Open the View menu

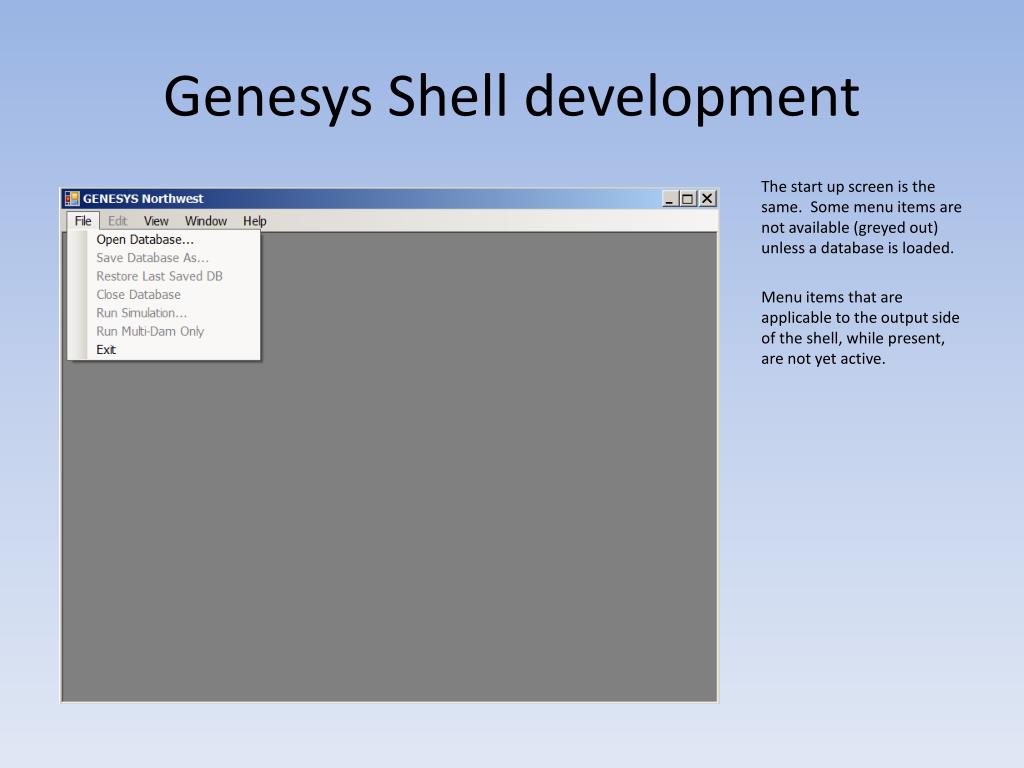(x=156, y=221)
